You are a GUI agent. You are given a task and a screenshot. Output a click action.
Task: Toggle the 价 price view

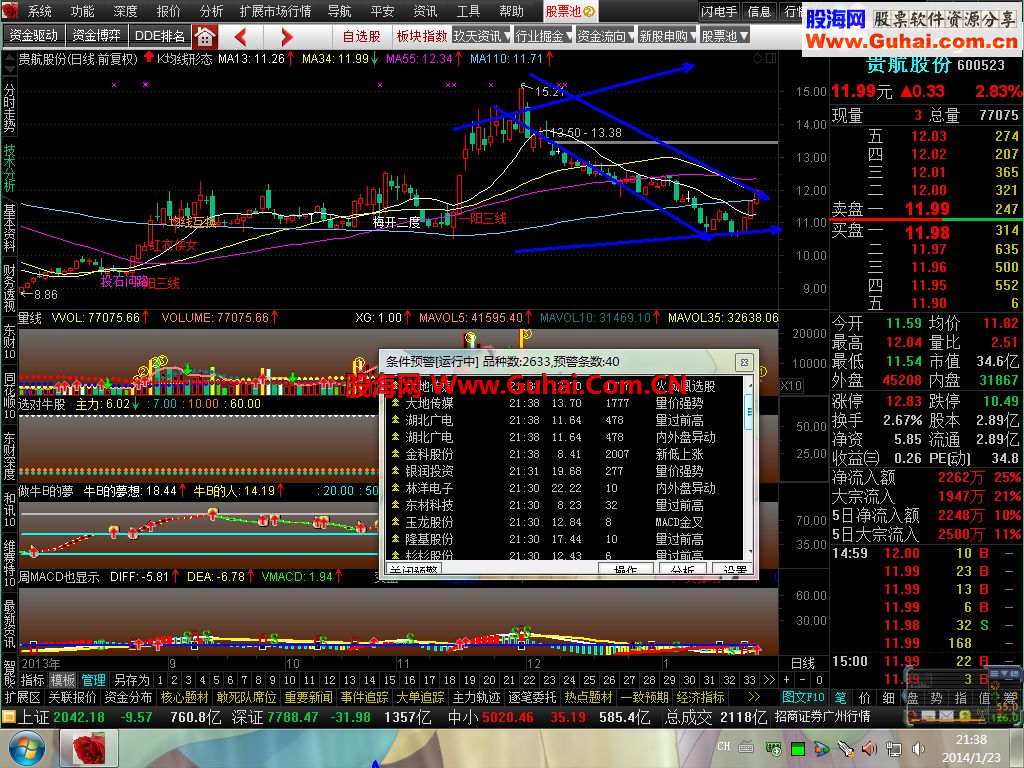pos(865,697)
